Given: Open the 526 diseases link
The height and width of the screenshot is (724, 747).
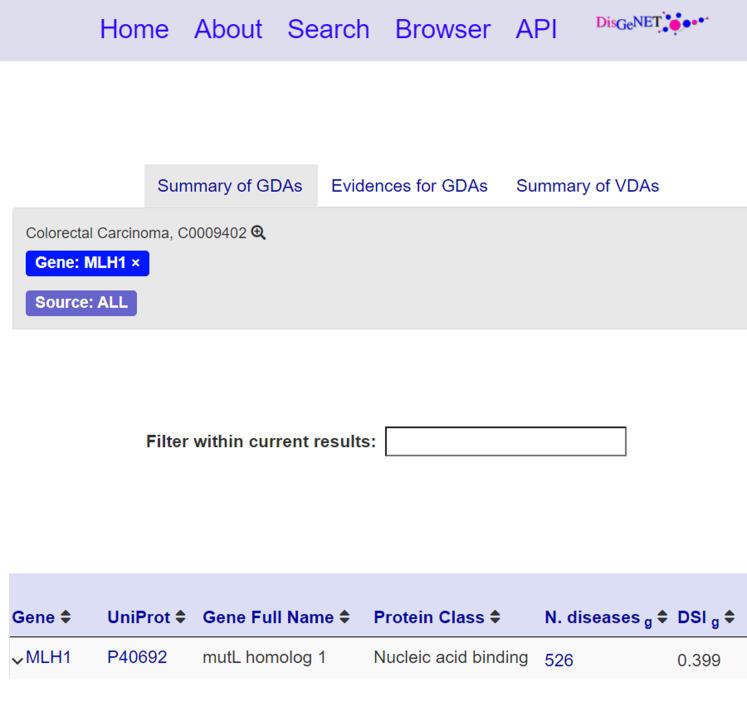Looking at the screenshot, I should pyautogui.click(x=559, y=660).
